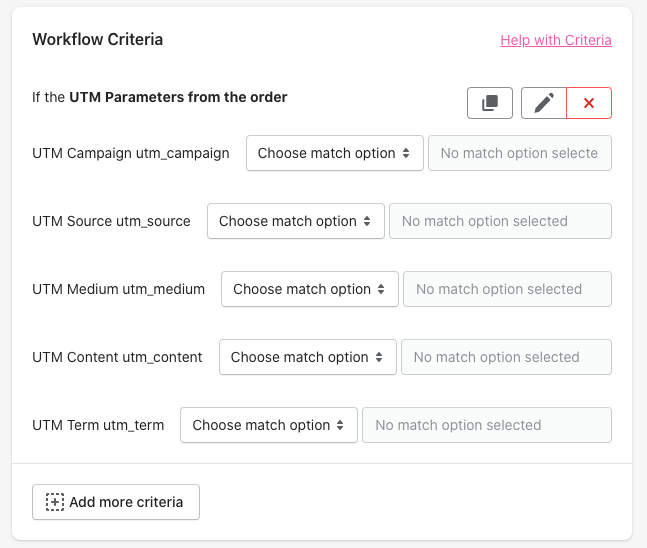The height and width of the screenshot is (548, 647).
Task: Expand UTM Medium match option dropdown
Action: point(310,289)
